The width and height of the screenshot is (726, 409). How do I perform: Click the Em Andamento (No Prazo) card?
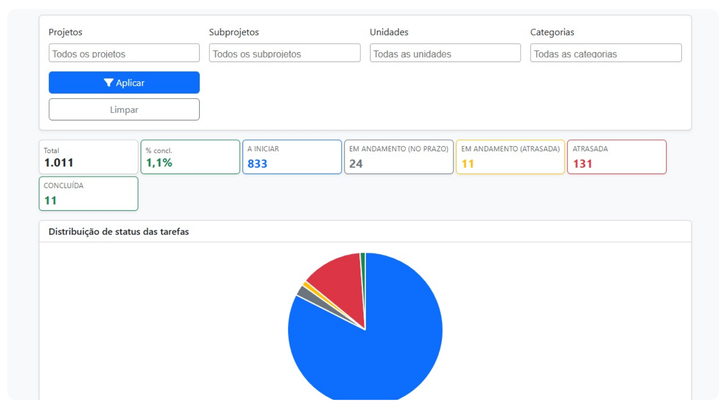coord(398,157)
